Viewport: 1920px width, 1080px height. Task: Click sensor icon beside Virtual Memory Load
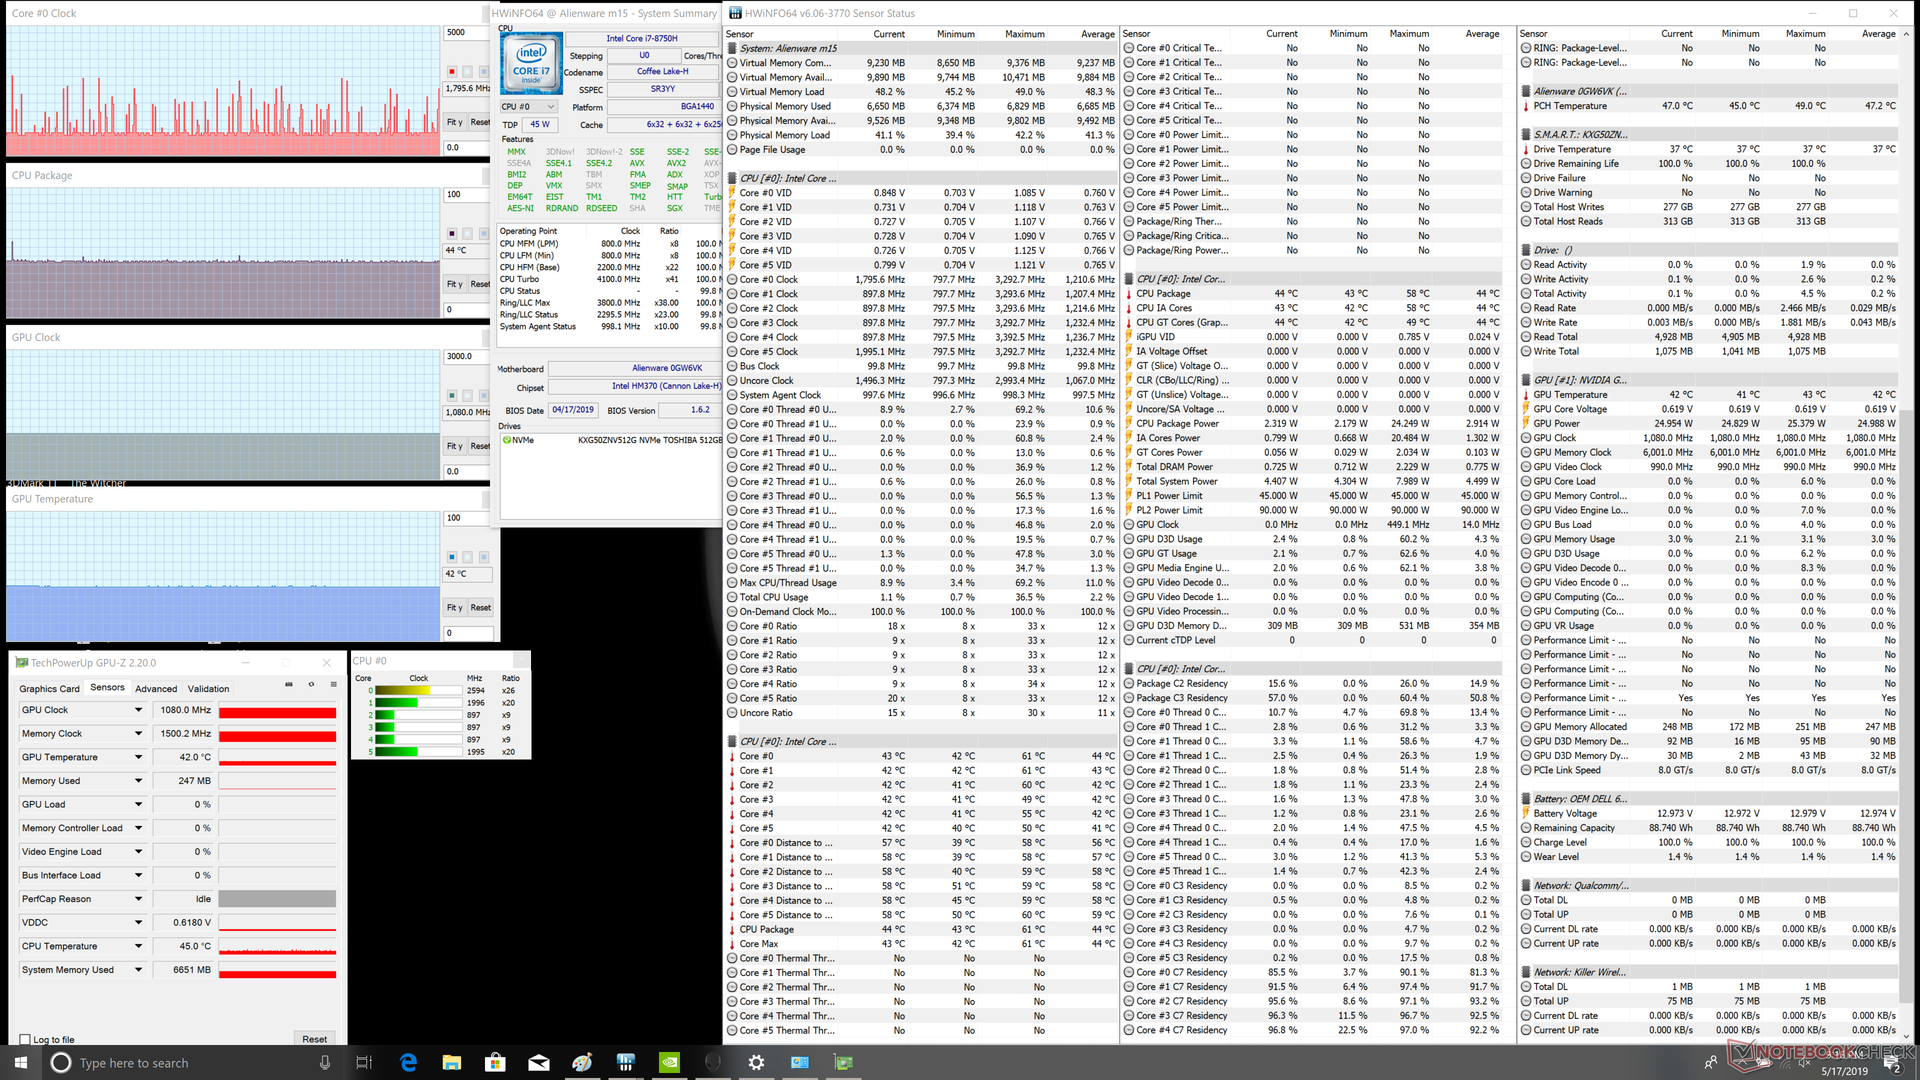[732, 92]
